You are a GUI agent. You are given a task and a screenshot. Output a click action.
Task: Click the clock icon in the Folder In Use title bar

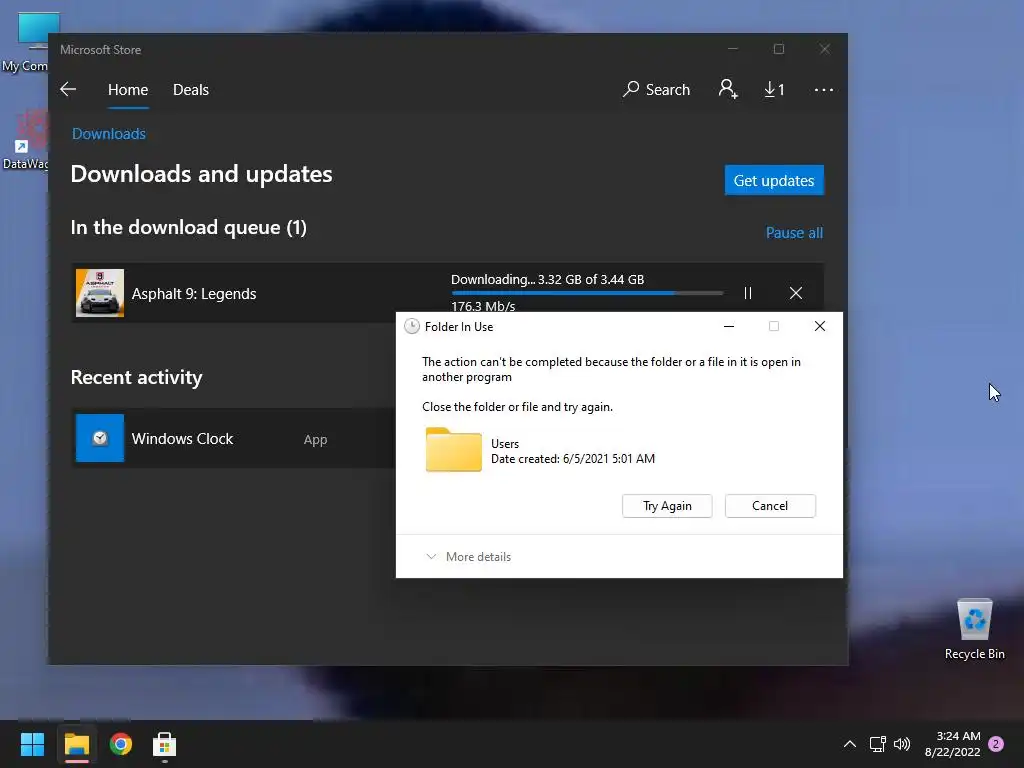pos(411,327)
